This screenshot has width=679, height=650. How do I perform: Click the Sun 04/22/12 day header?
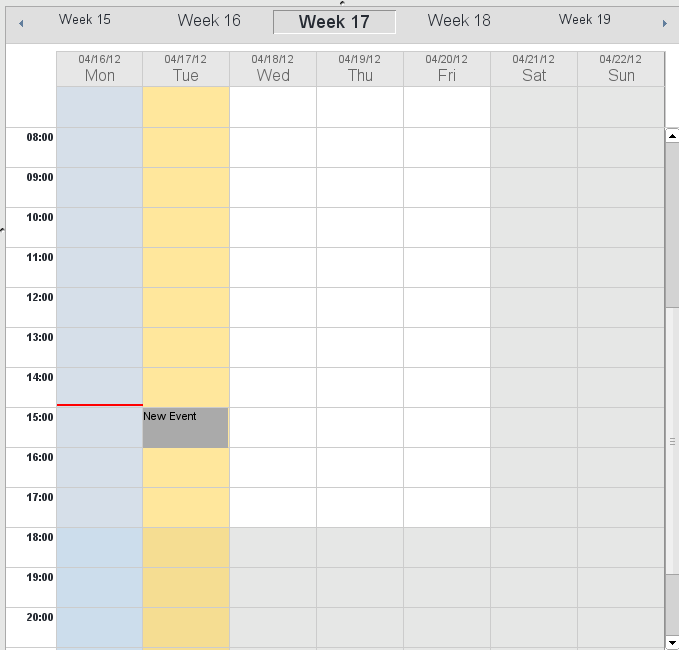pyautogui.click(x=621, y=69)
